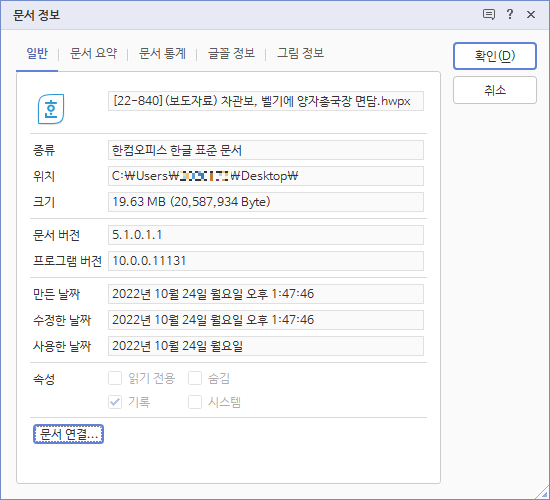Switch to the 문서 요약 tab
The height and width of the screenshot is (500, 550).
coord(93,53)
